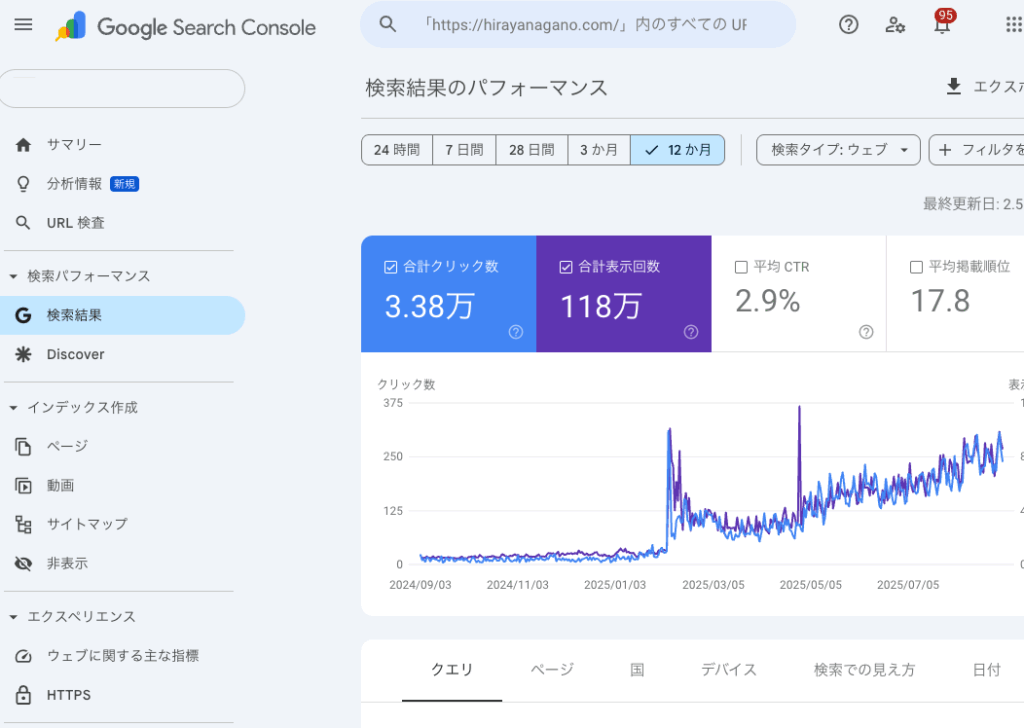Open URL 検査 inspection tool

75,223
